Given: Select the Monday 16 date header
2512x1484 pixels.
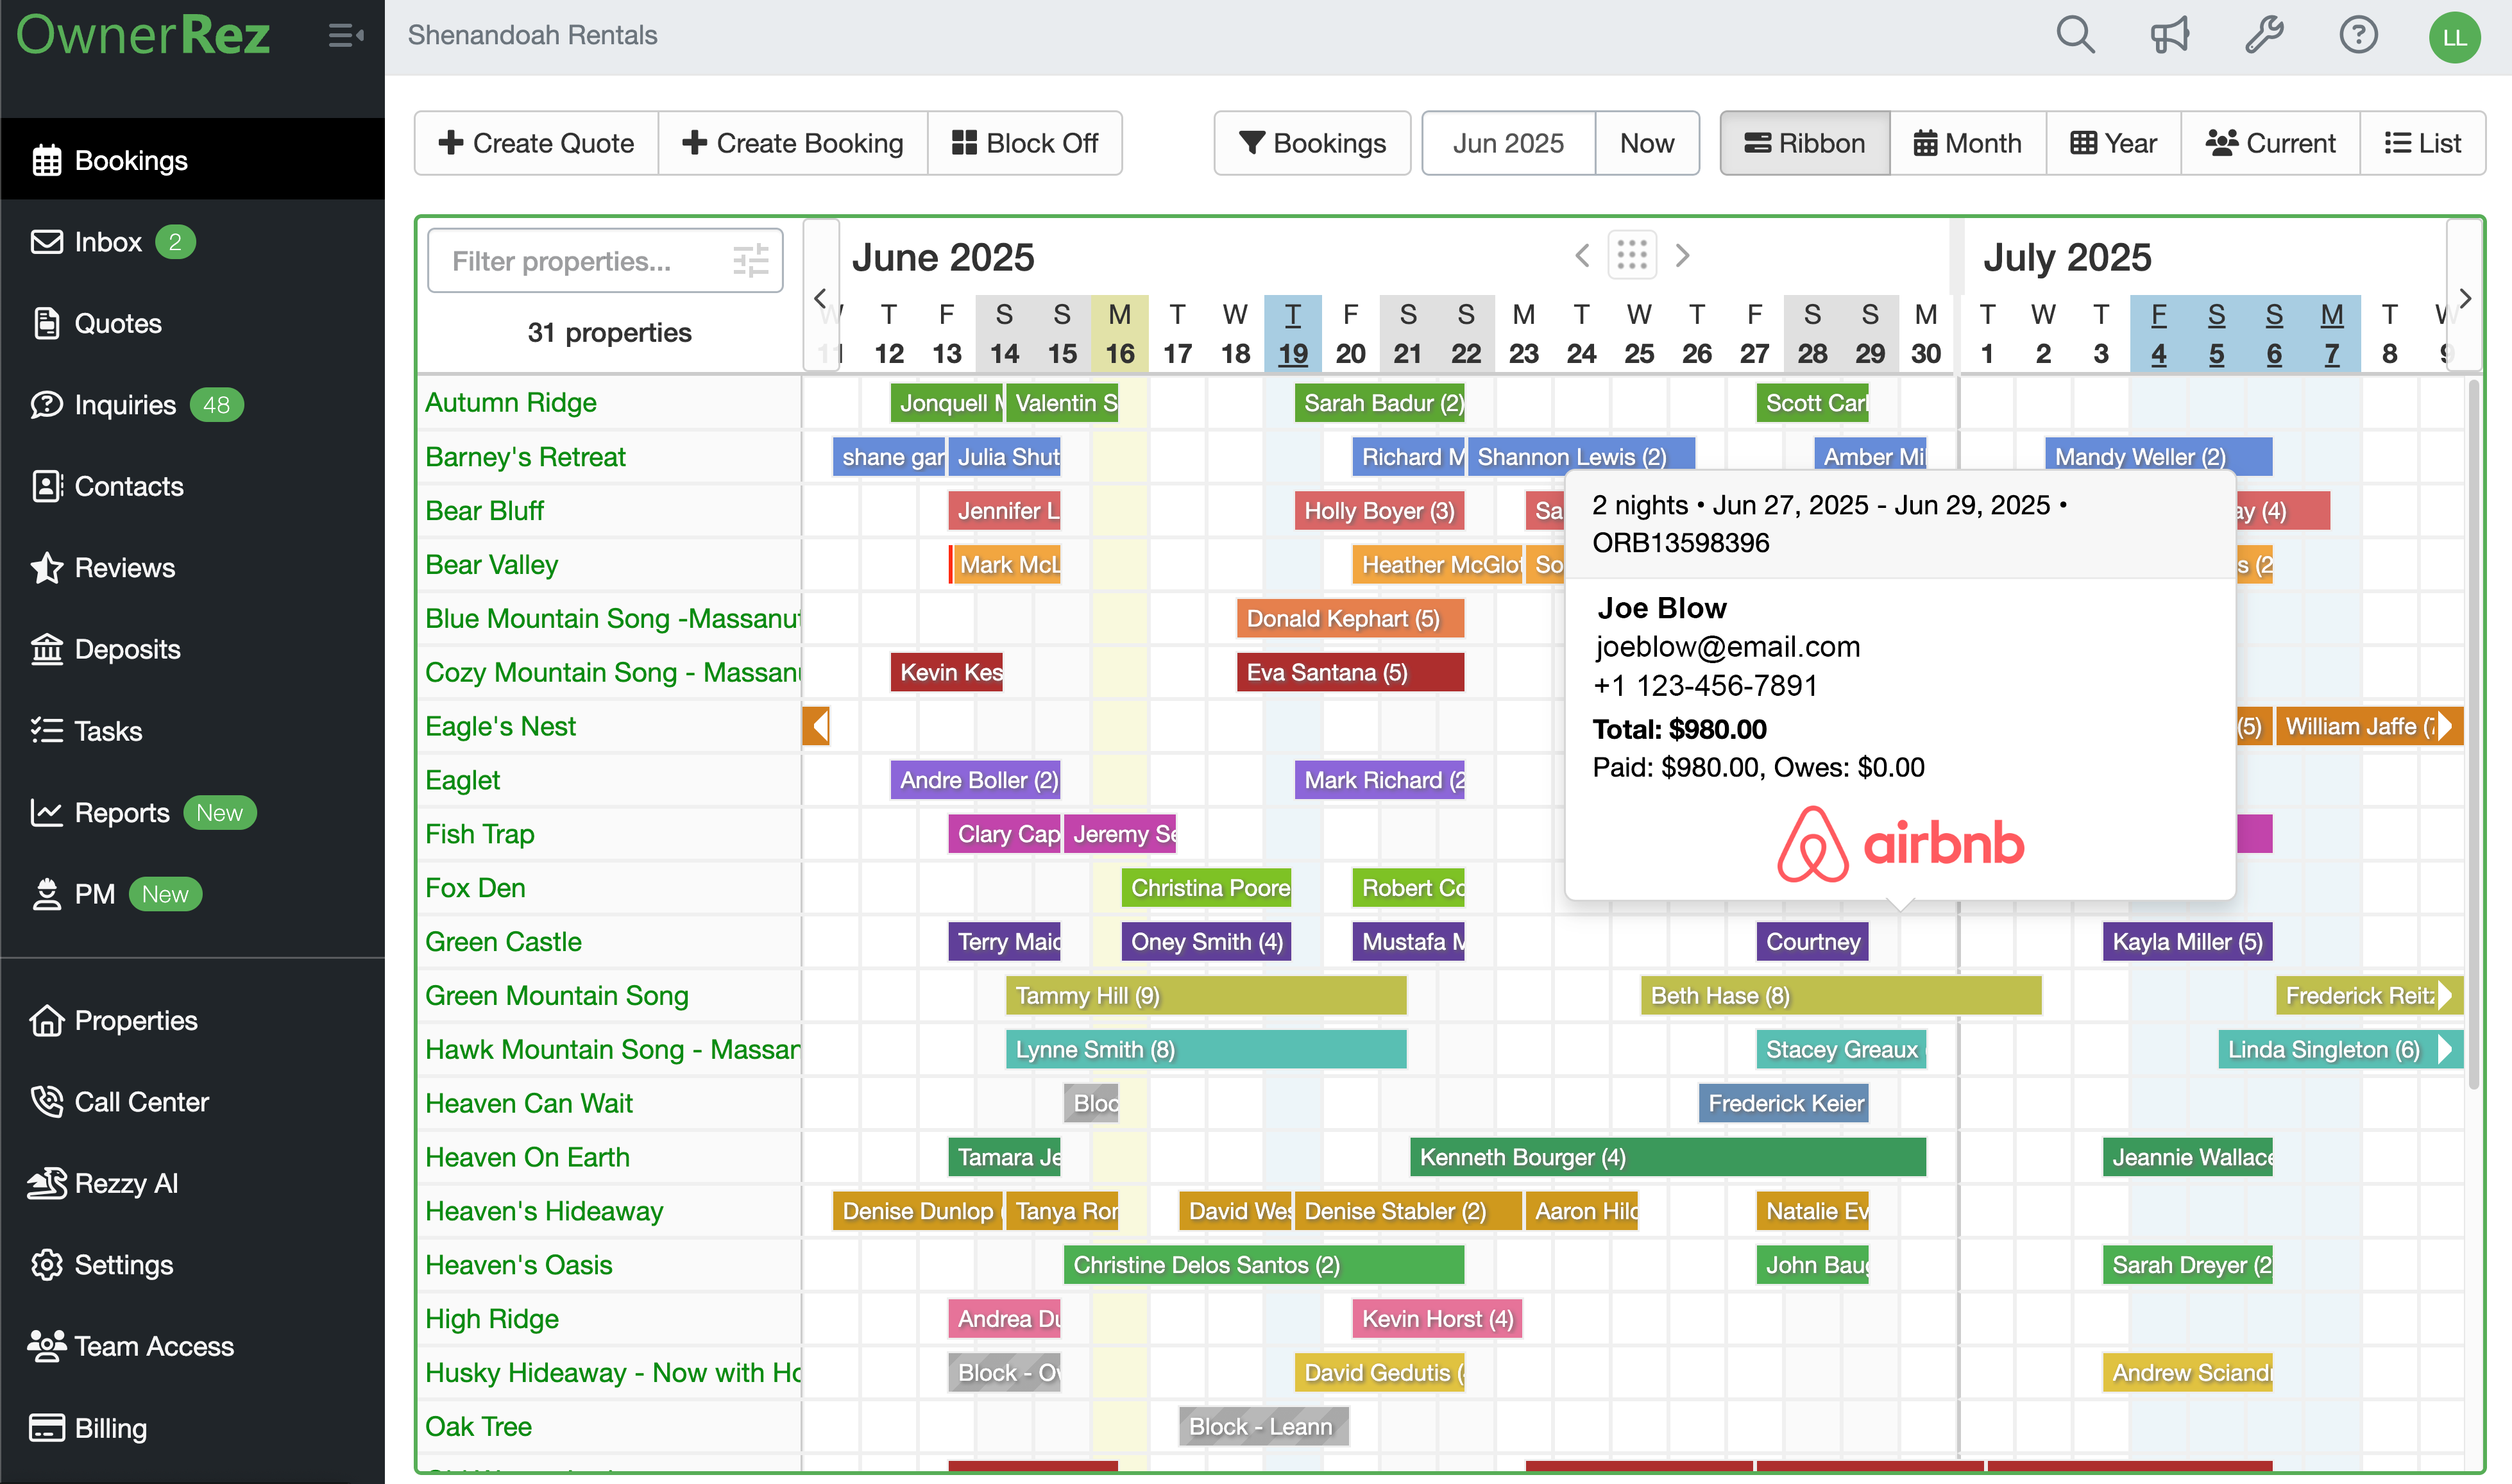Looking at the screenshot, I should click(1120, 334).
